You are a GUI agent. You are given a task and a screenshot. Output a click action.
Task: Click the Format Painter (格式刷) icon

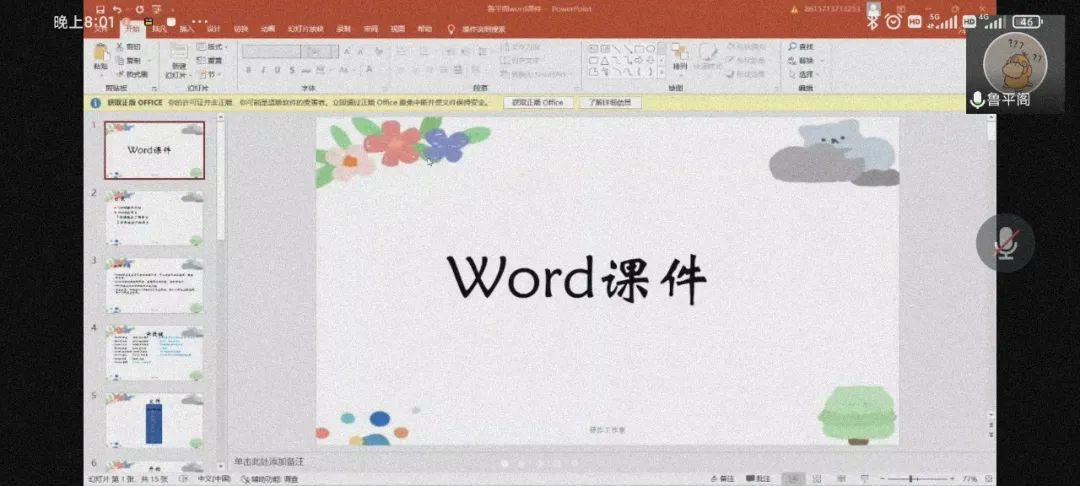tap(121, 73)
